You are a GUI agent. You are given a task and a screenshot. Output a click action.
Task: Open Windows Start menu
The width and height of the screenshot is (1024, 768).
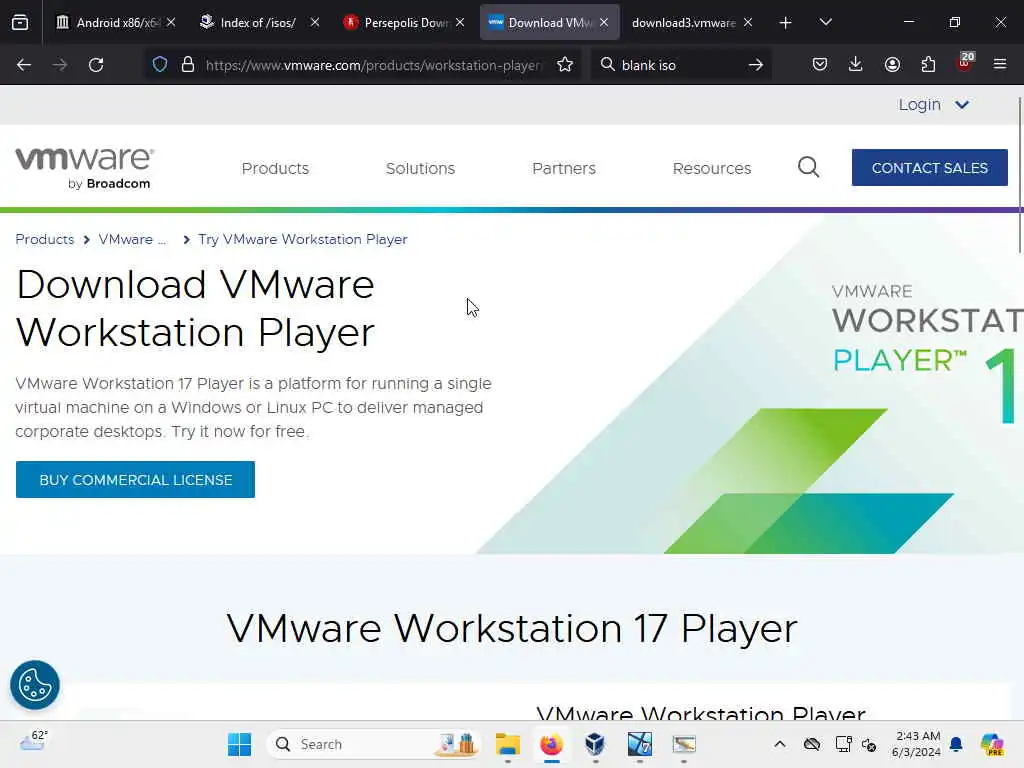[x=240, y=744]
